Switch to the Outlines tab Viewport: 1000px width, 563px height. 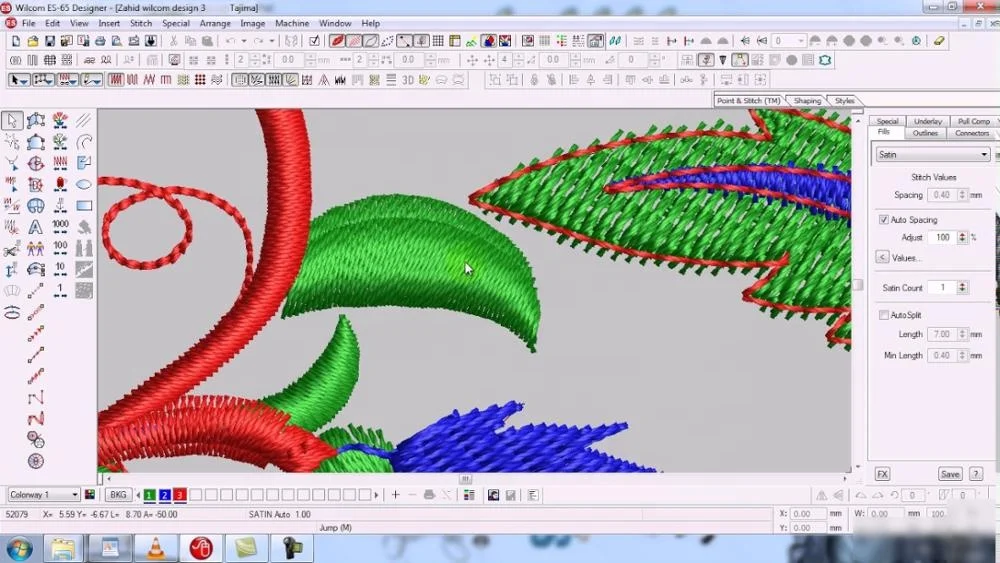(925, 133)
